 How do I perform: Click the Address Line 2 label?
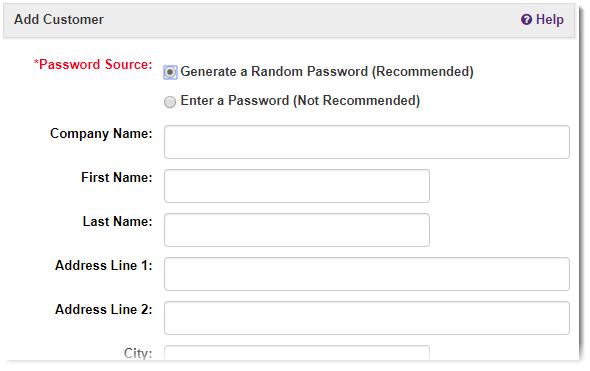tap(104, 310)
